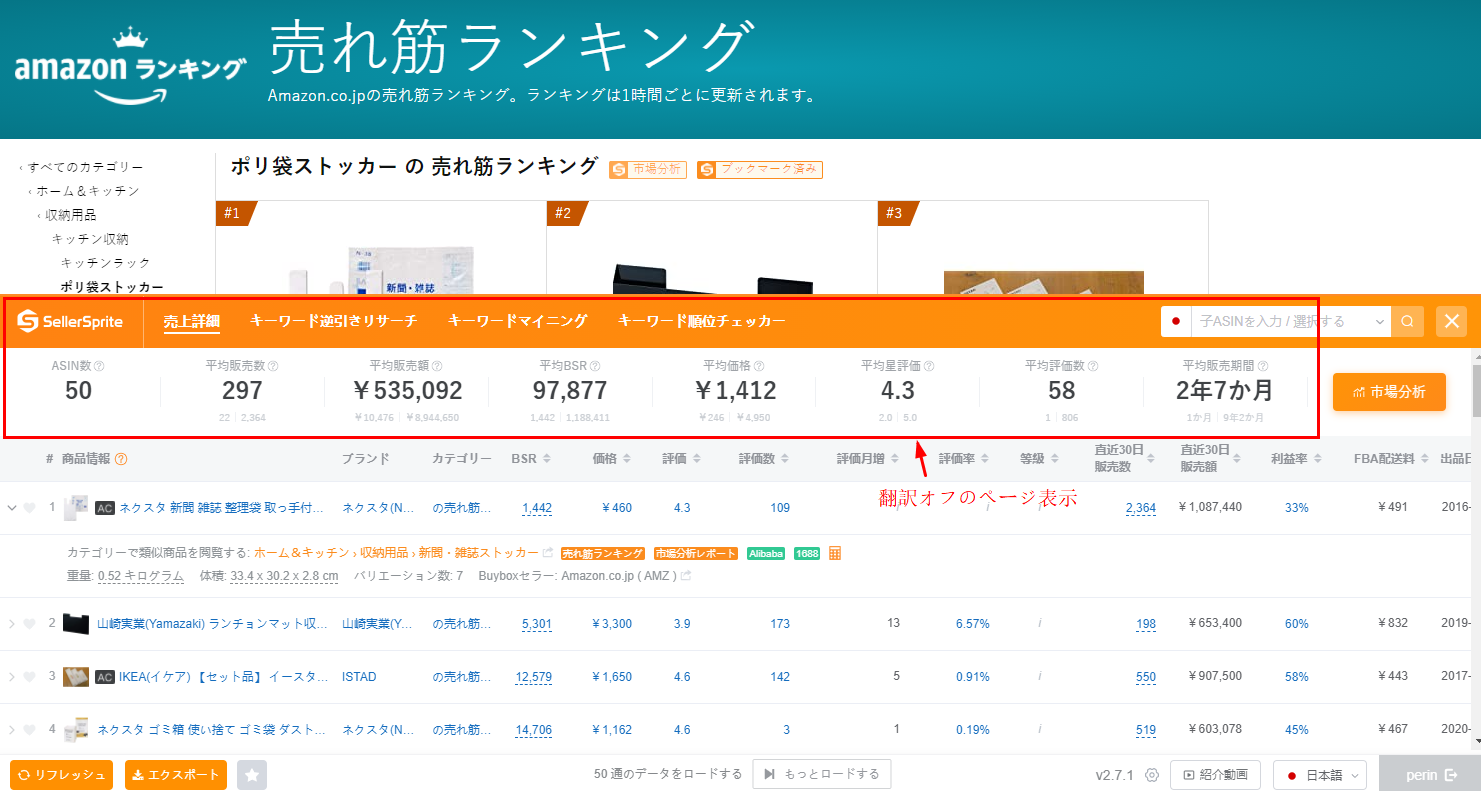The image size is (1481, 791).
Task: Close the SellerSprite panel with the X button
Action: [x=1452, y=321]
